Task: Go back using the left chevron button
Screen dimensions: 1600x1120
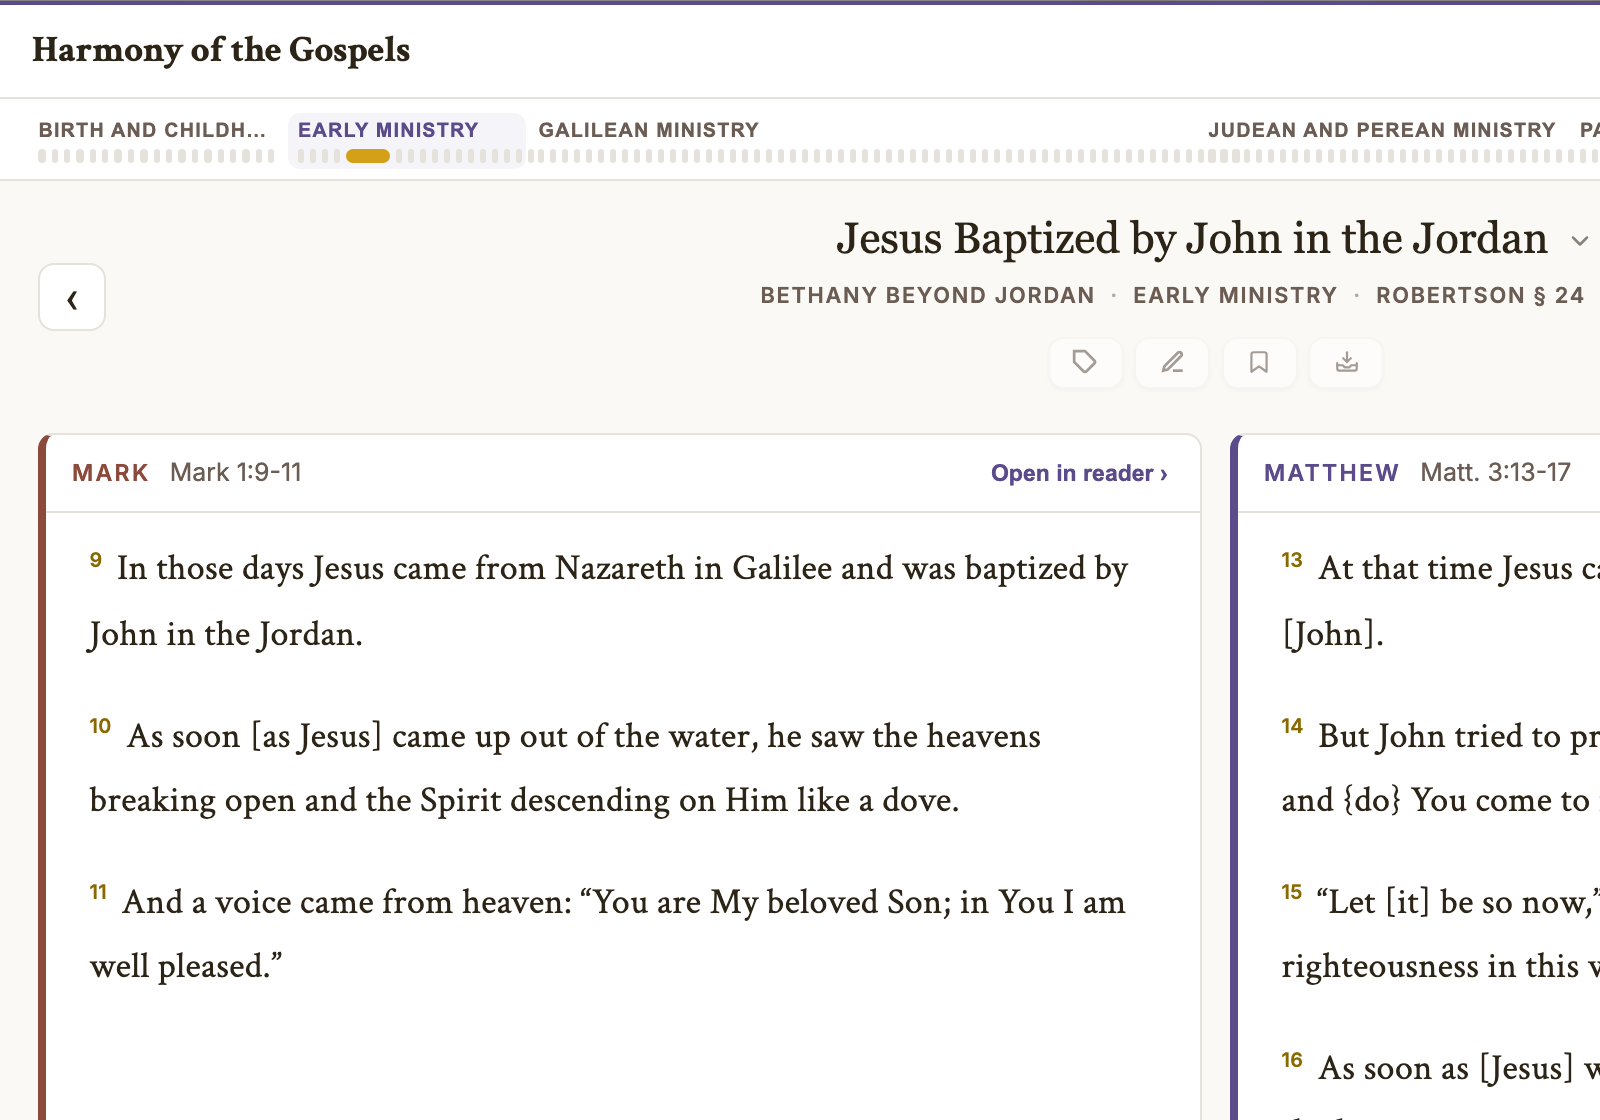Action: [72, 297]
